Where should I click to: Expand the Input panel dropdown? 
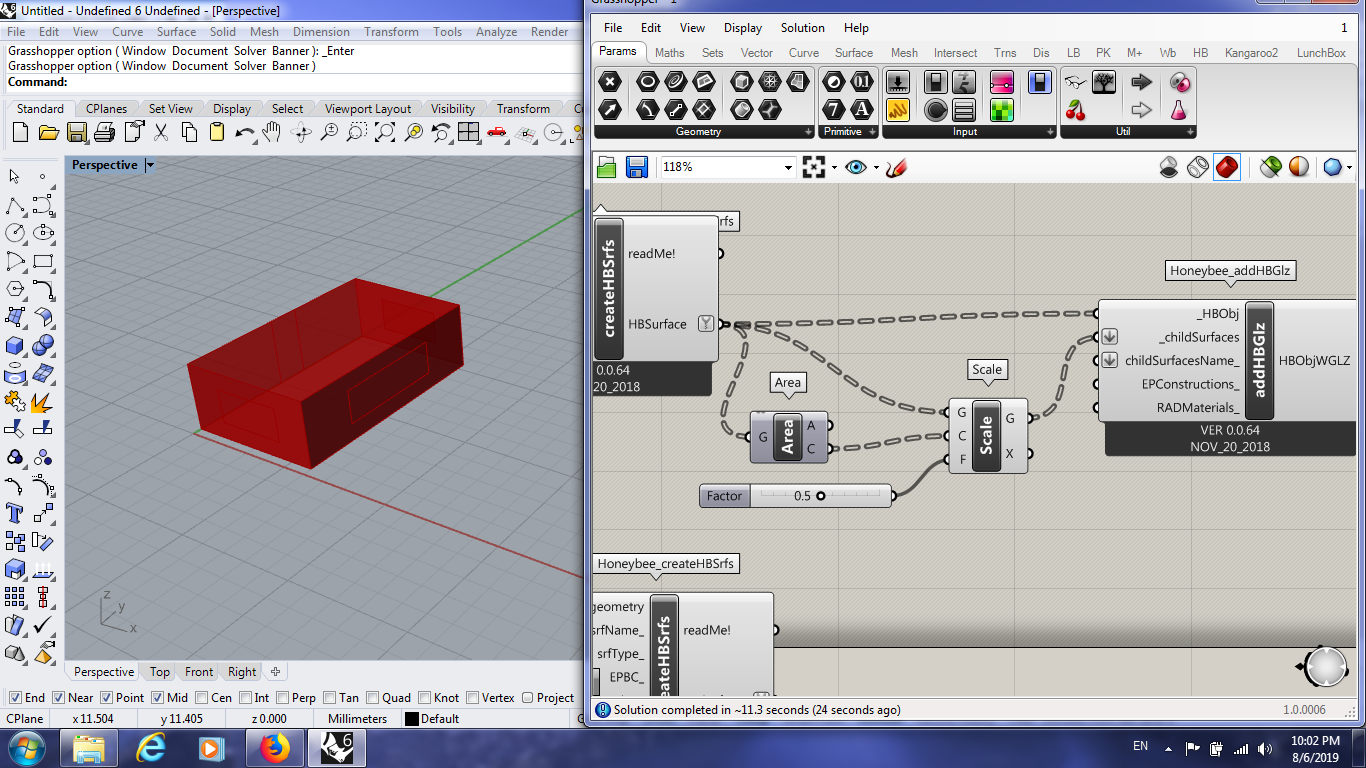pyautogui.click(x=1049, y=132)
